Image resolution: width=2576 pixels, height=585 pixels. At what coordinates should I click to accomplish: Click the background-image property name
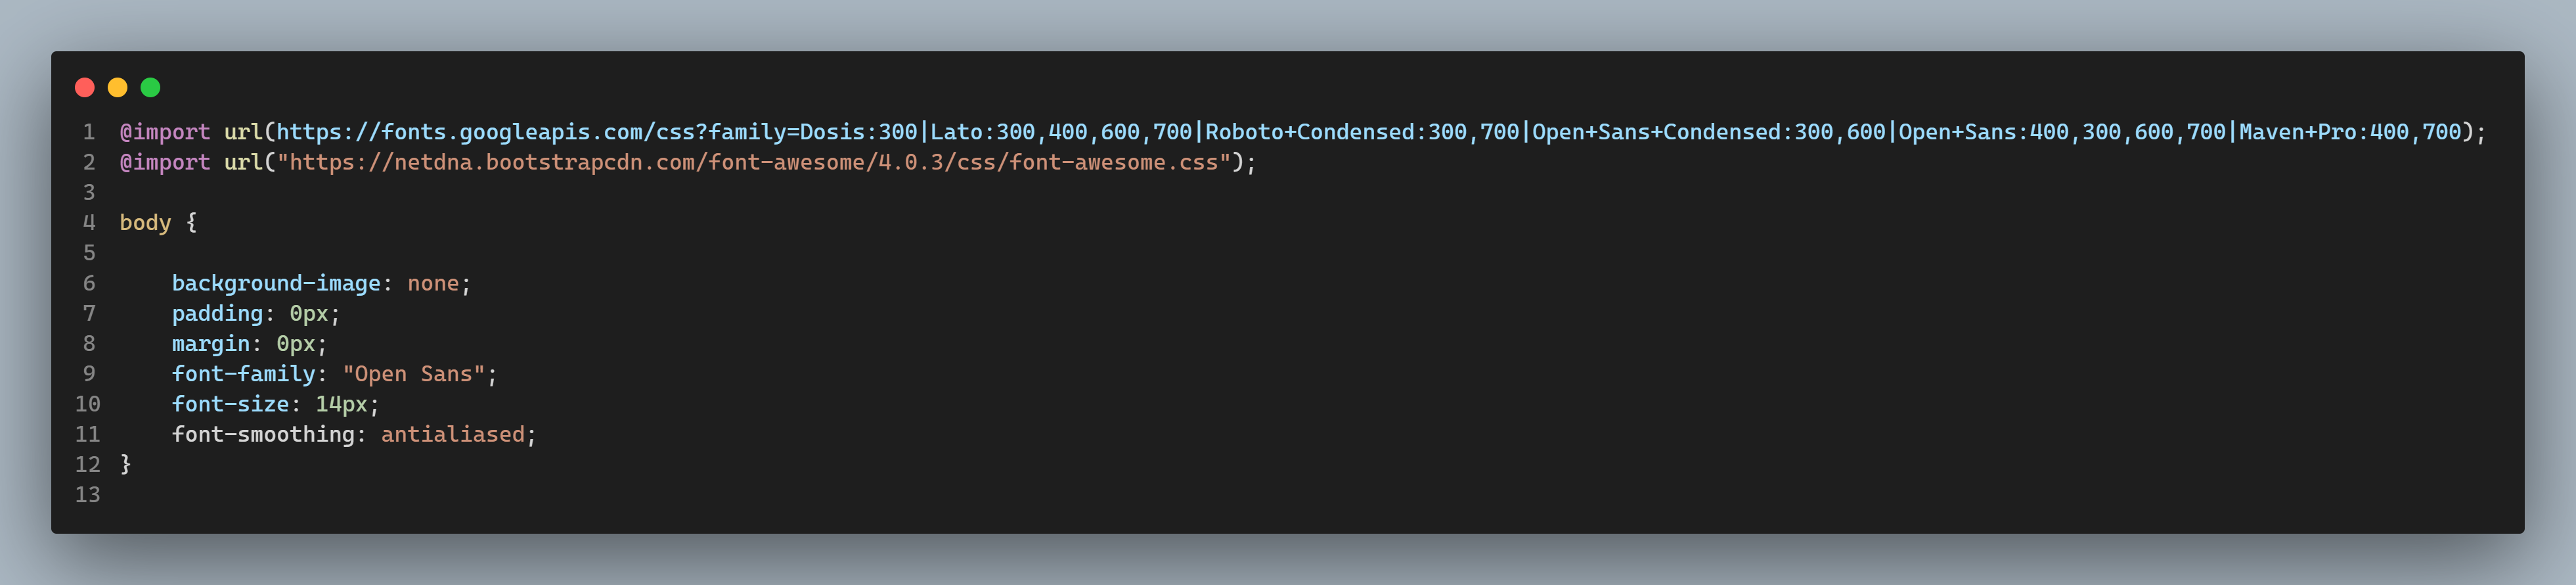click(276, 283)
